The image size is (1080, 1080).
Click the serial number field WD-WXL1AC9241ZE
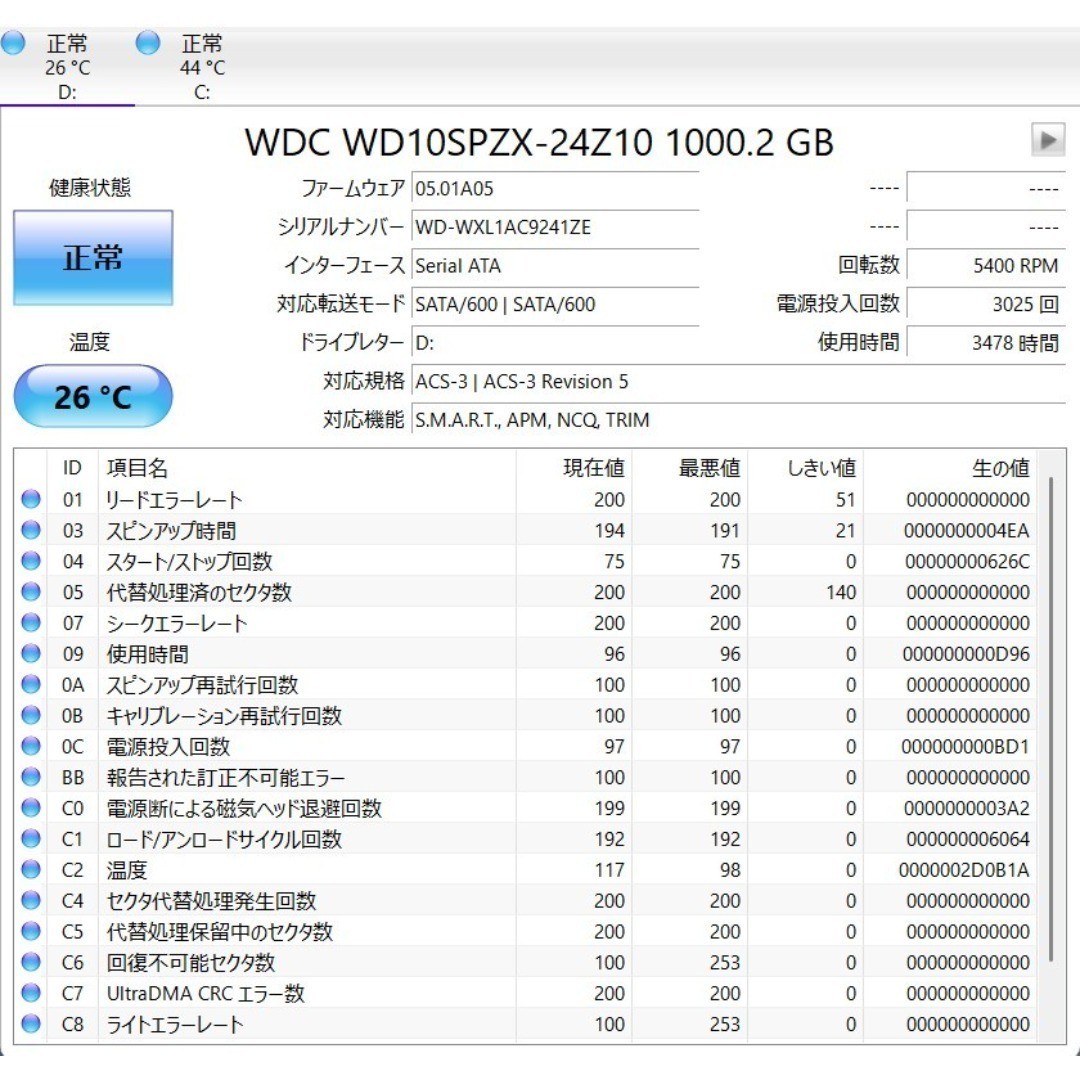pyautogui.click(x=555, y=227)
